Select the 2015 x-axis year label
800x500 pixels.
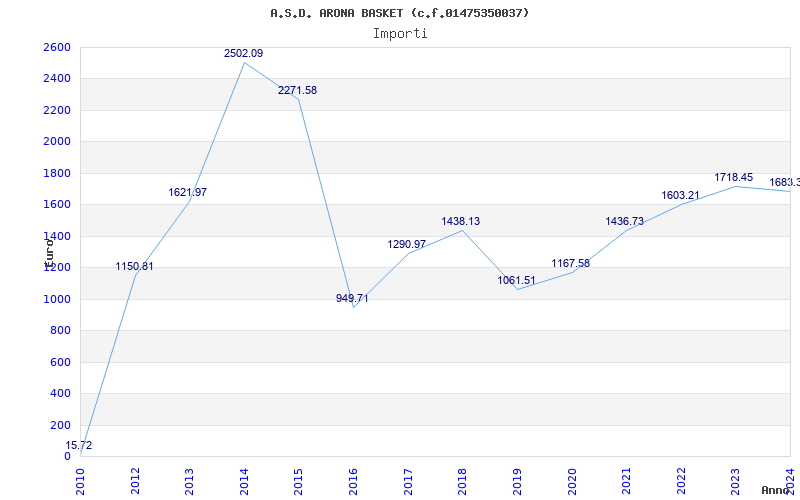click(298, 481)
